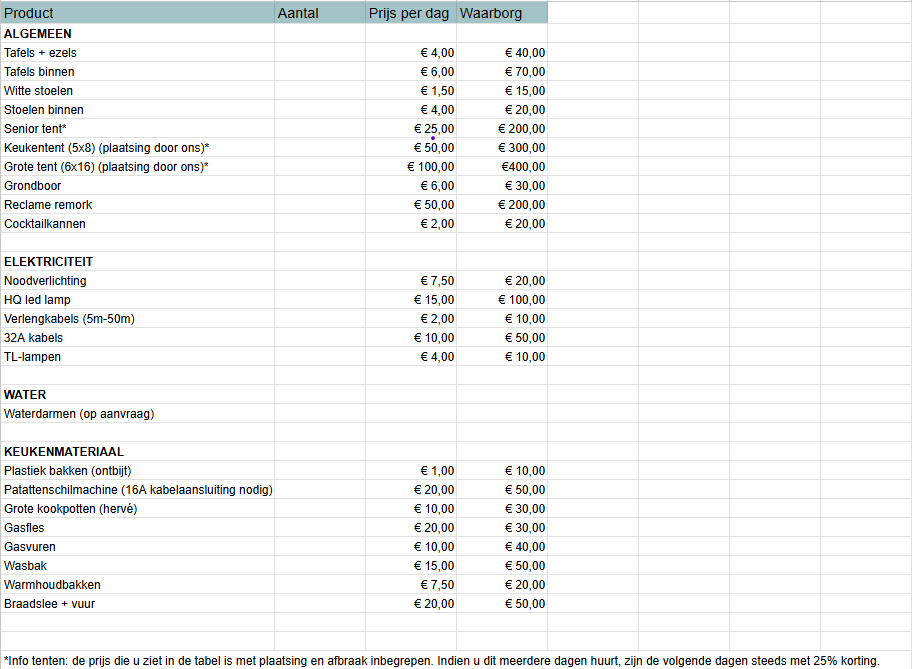Click the empty Aantal cell for Witte stoelen
912x669 pixels.
pyautogui.click(x=320, y=91)
